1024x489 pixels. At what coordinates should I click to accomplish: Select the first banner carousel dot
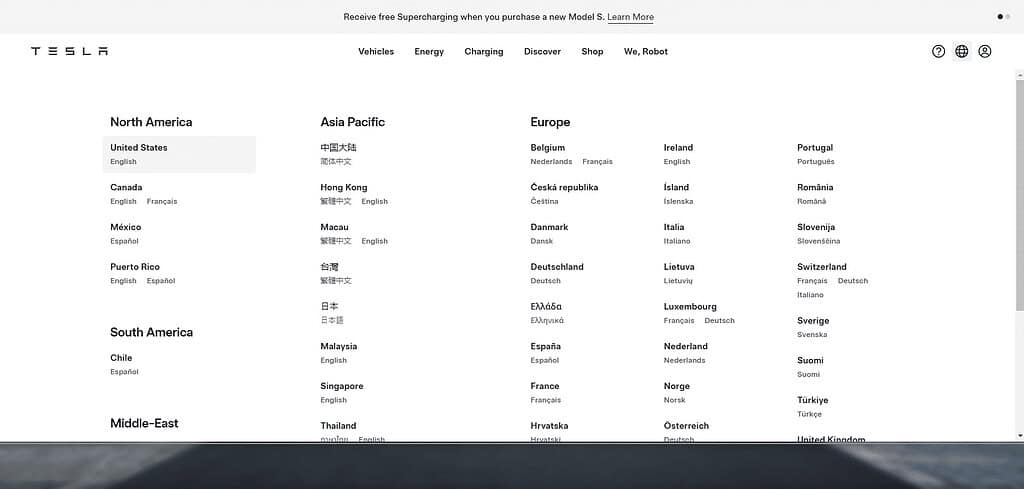(x=1000, y=17)
